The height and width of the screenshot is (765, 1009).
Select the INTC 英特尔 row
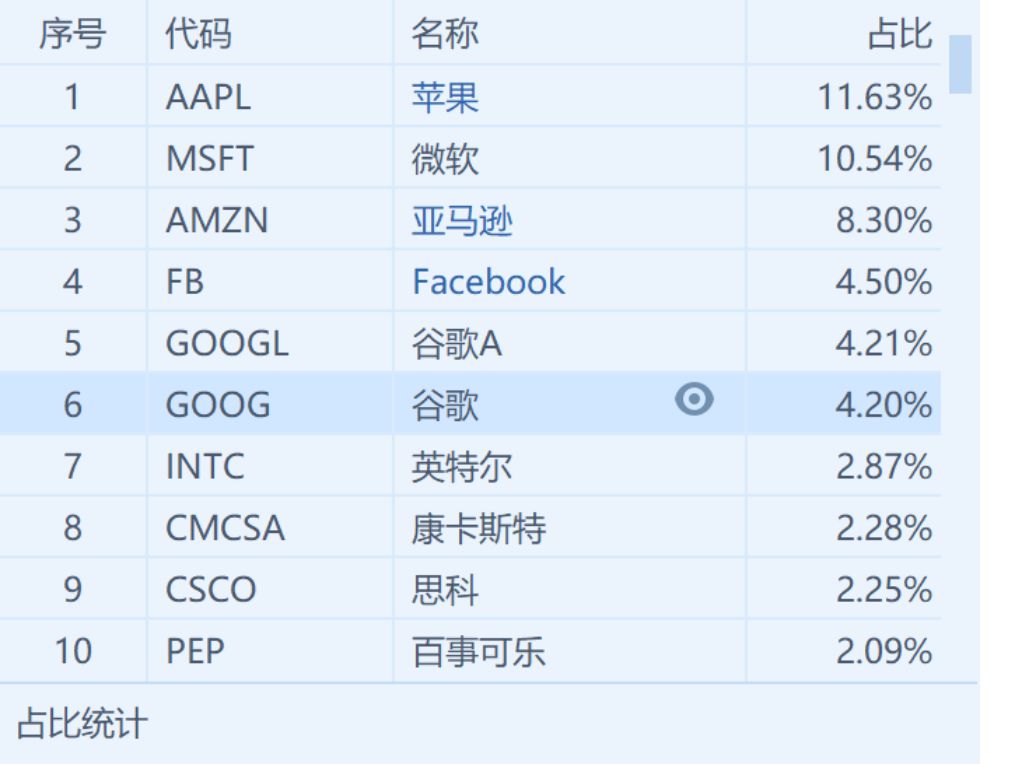pos(470,466)
